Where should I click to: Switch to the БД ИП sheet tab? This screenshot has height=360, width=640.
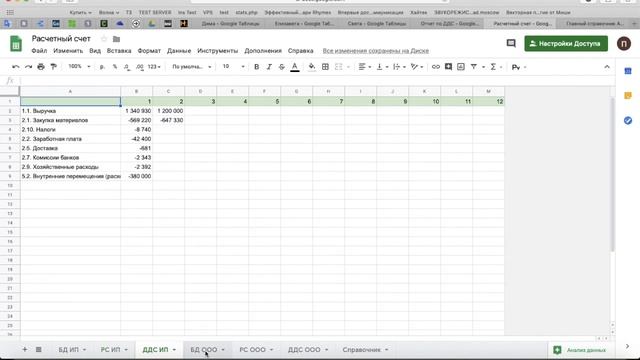[68, 350]
